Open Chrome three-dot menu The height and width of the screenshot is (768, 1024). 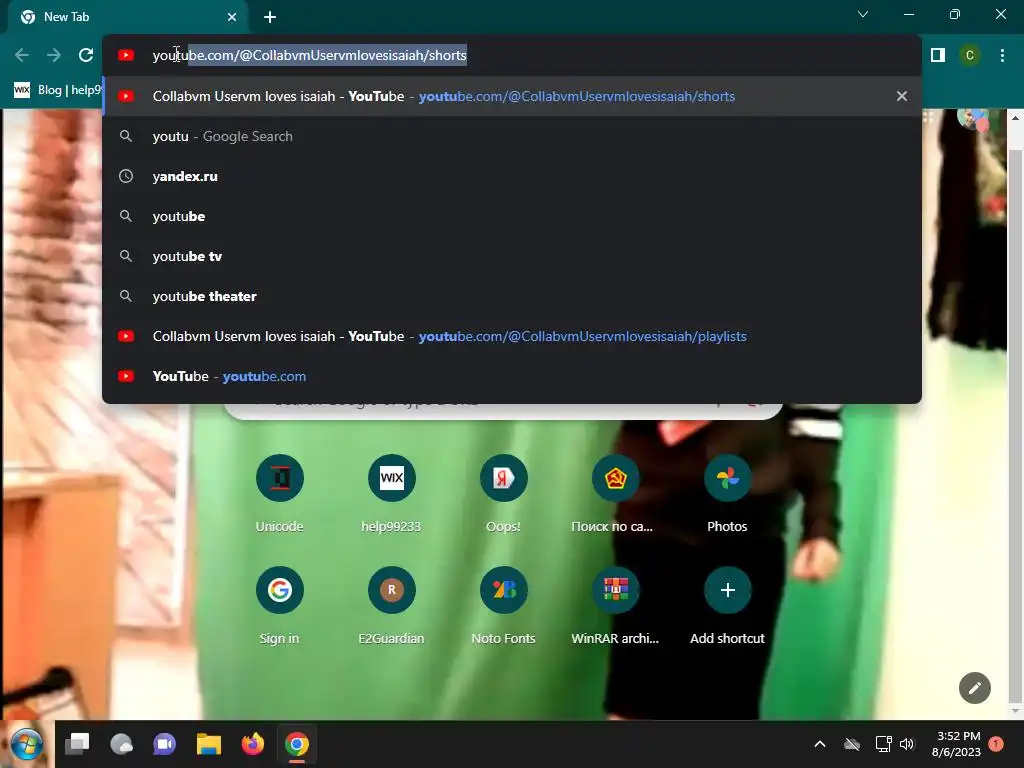[1002, 55]
